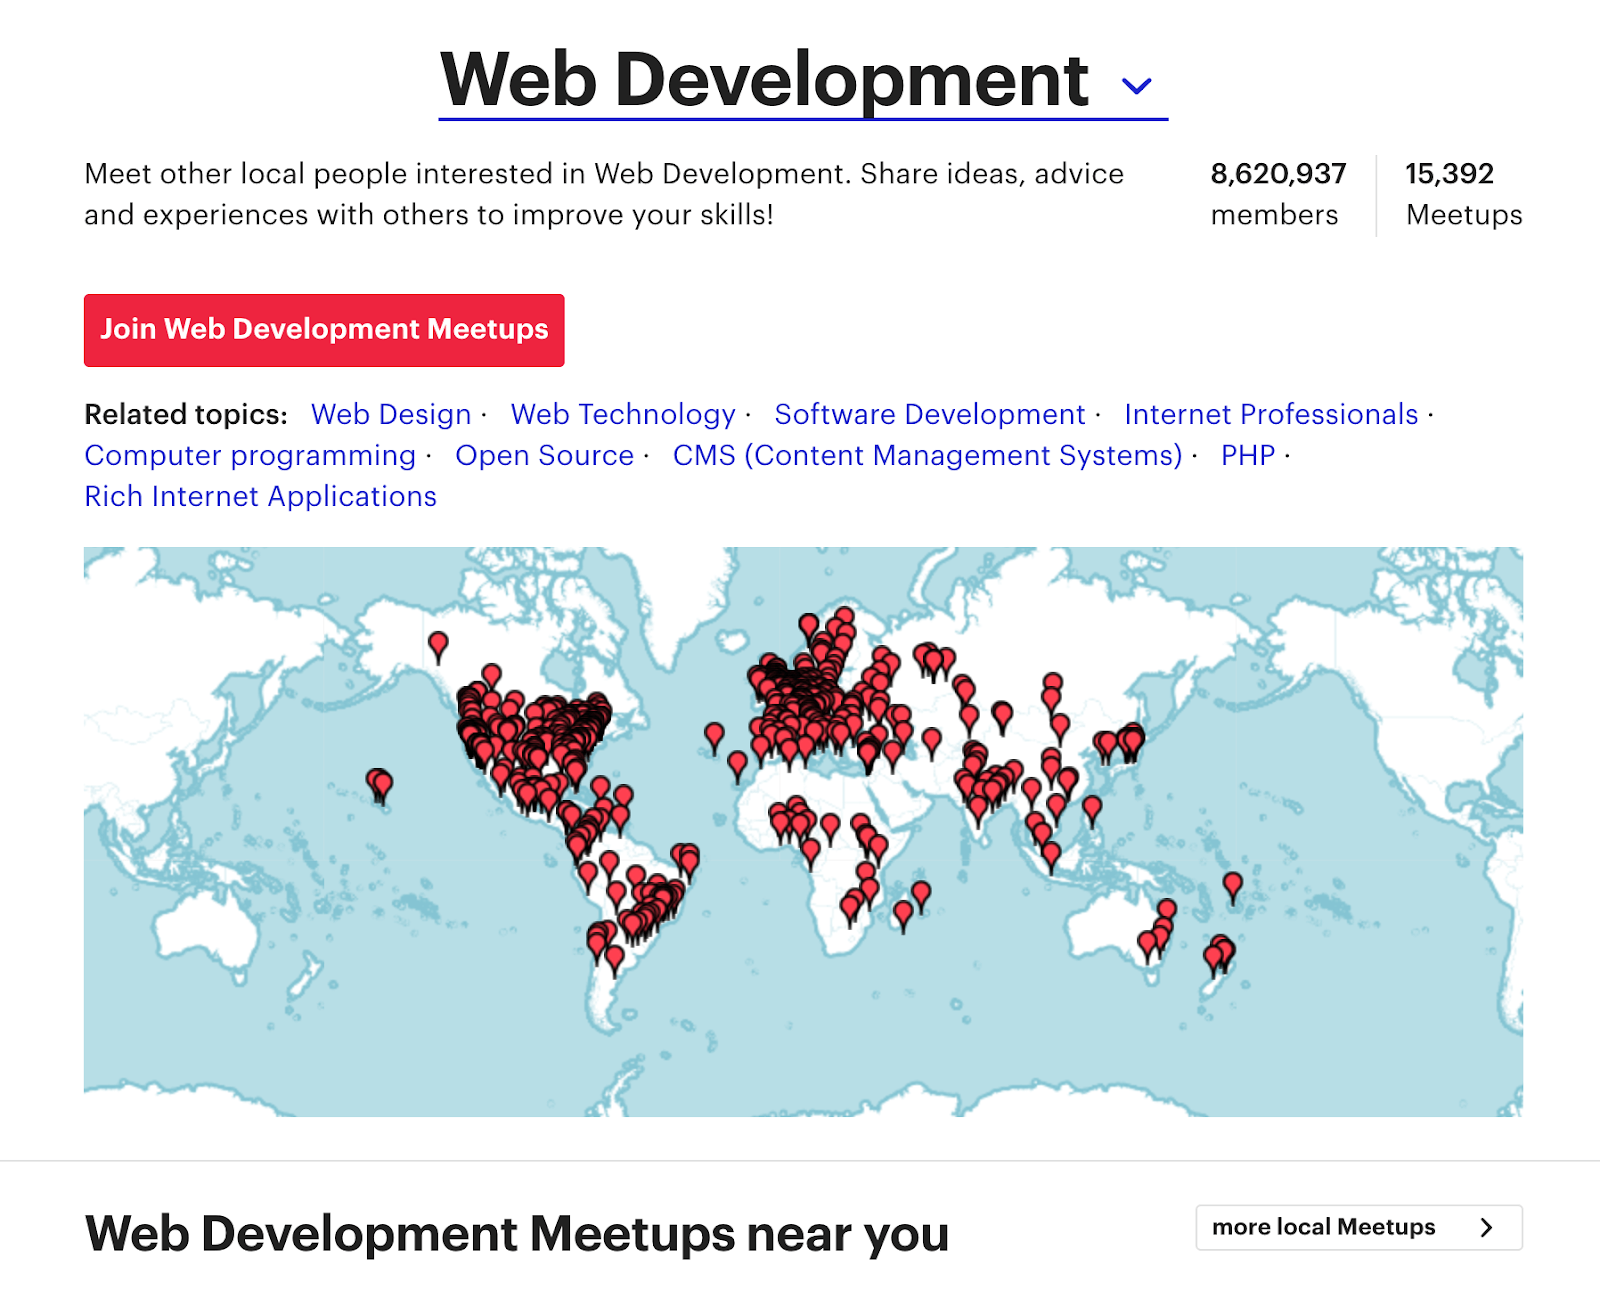Viewport: 1600px width, 1306px height.
Task: Click chevron arrow in more local Meetups
Action: point(1486,1227)
